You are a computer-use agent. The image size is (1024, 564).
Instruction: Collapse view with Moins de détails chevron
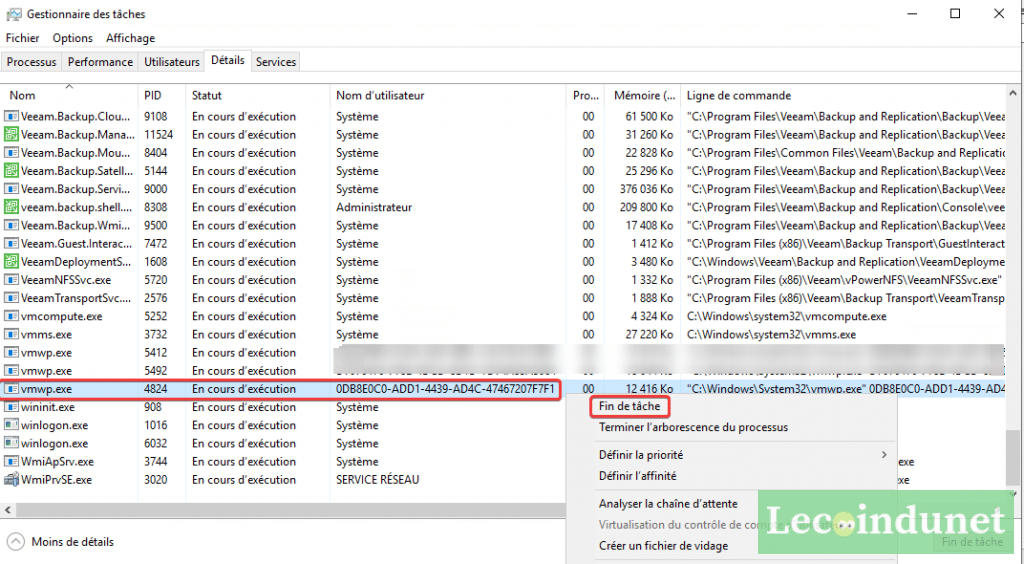16,542
